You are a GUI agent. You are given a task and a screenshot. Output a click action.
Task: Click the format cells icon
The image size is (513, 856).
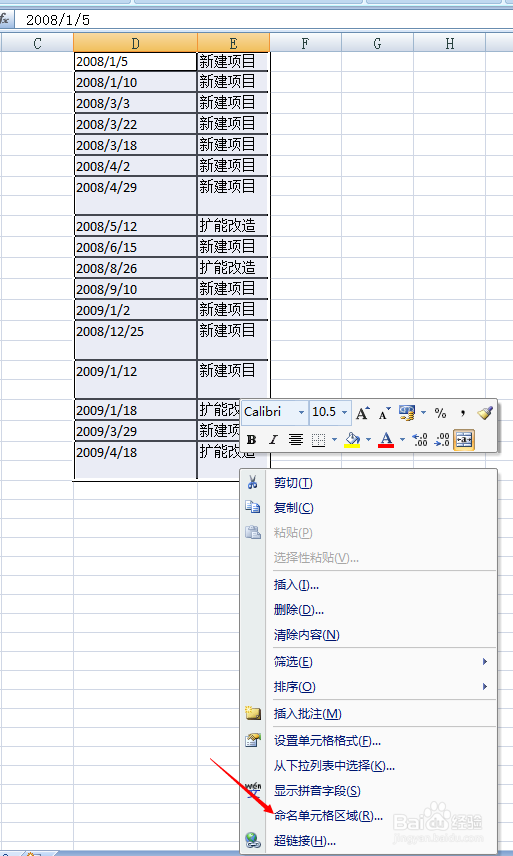pyautogui.click(x=253, y=740)
